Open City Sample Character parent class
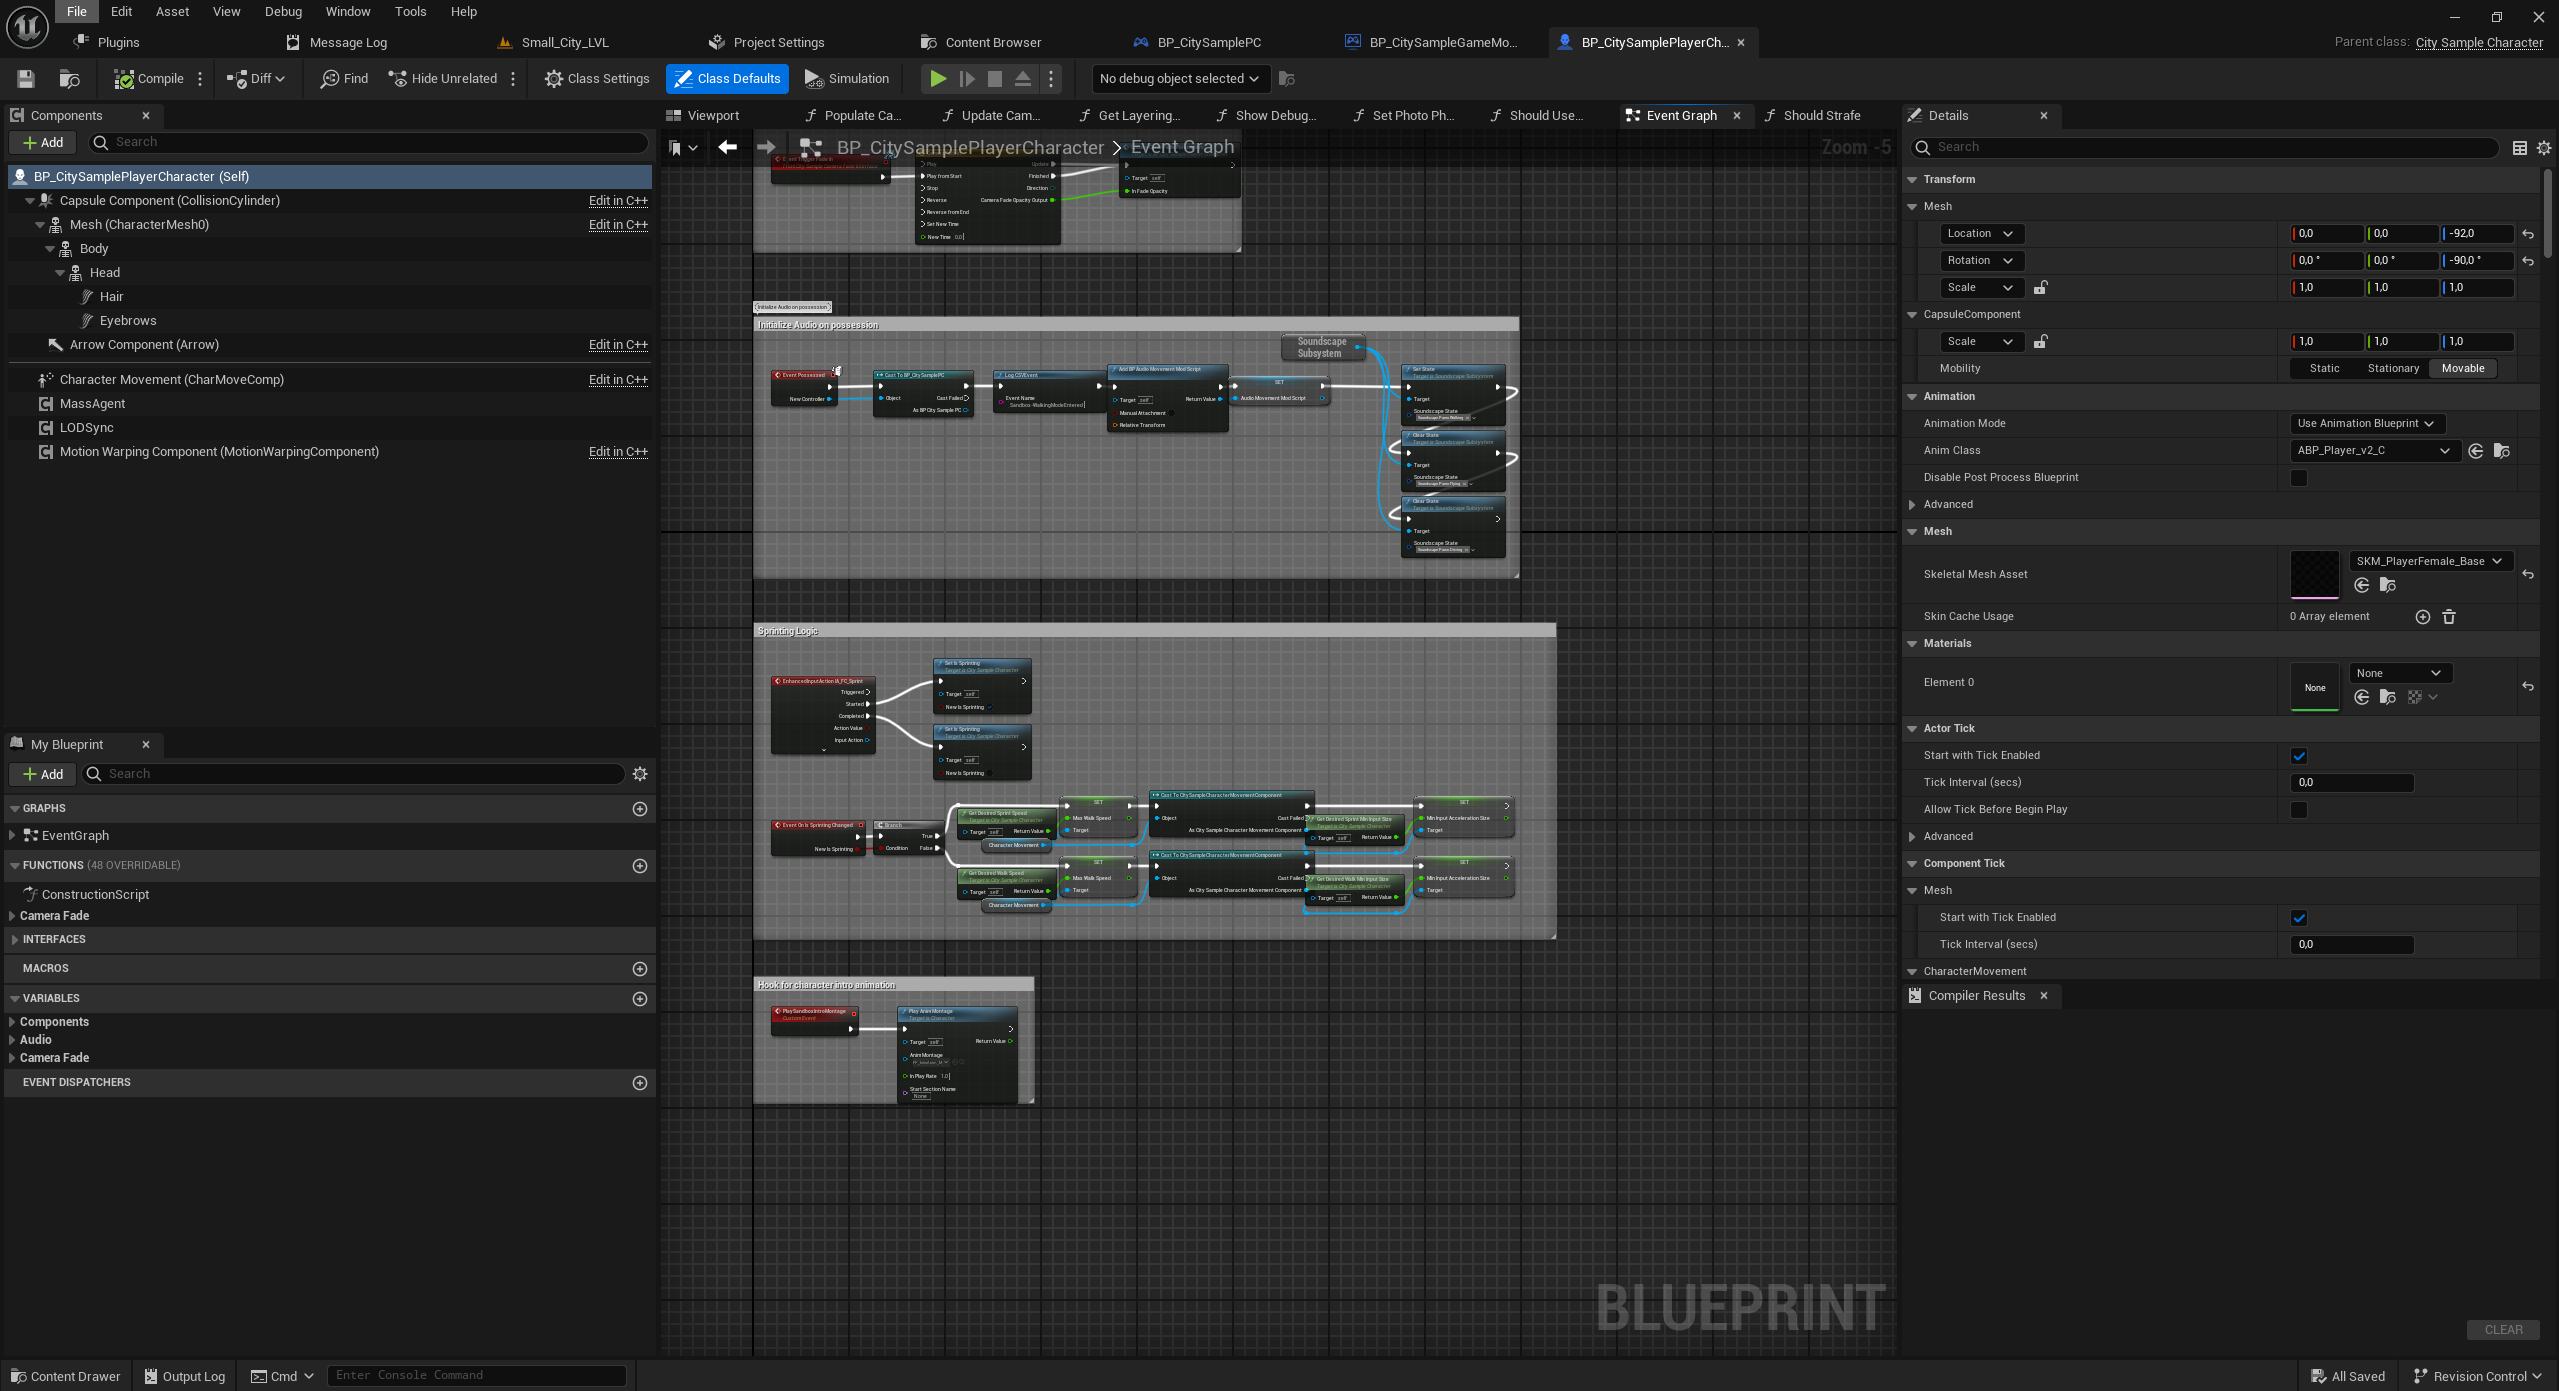This screenshot has height=1391, width=2559. click(x=2479, y=43)
